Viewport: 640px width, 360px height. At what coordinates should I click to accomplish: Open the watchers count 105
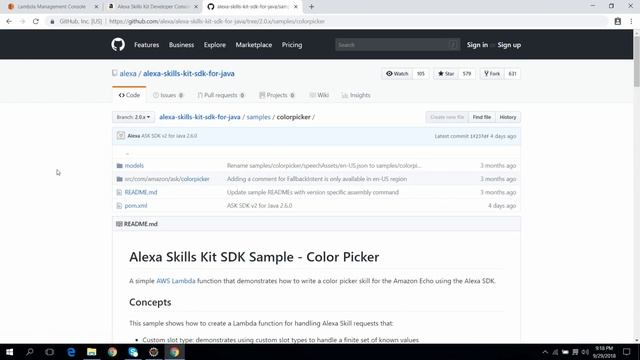click(x=421, y=73)
